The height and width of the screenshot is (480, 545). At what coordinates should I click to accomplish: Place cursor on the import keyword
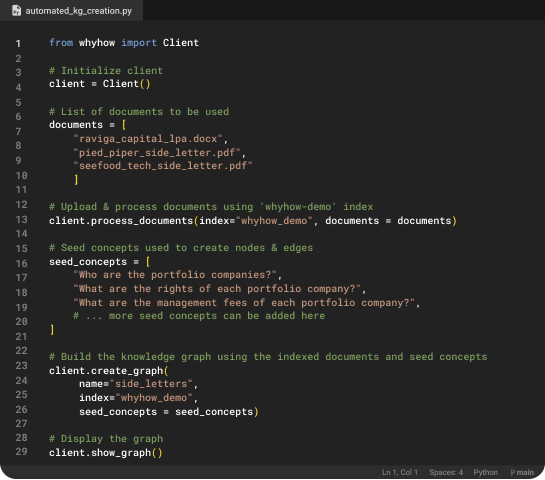[x=139, y=43]
